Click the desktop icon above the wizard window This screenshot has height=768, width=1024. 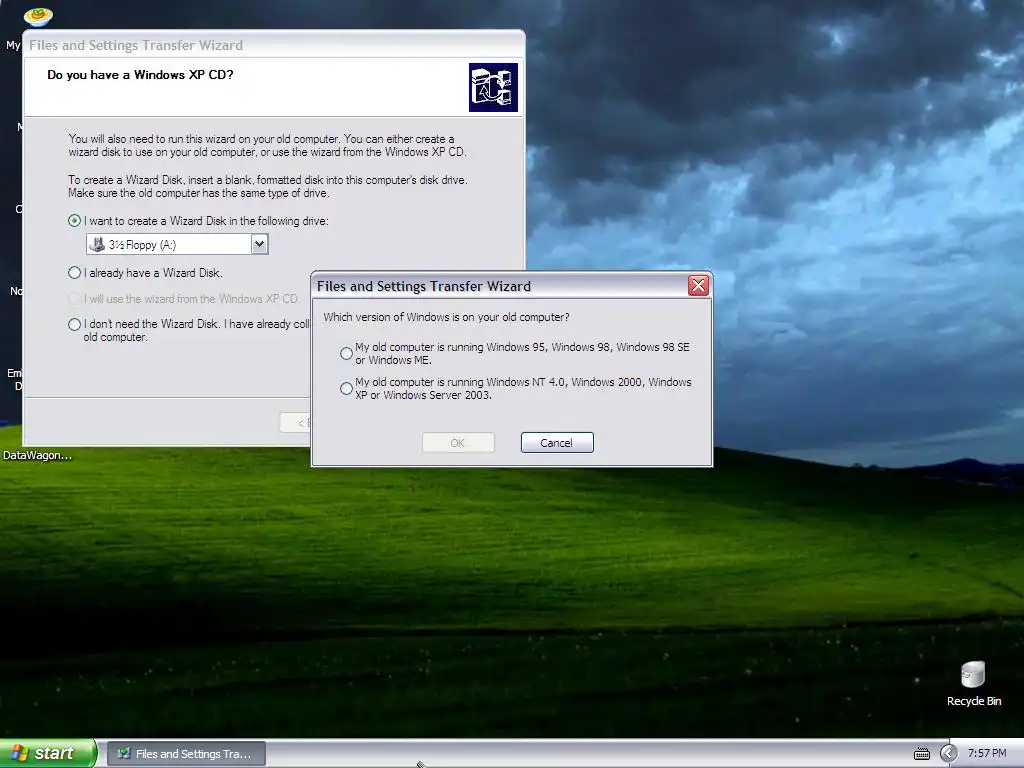point(38,16)
